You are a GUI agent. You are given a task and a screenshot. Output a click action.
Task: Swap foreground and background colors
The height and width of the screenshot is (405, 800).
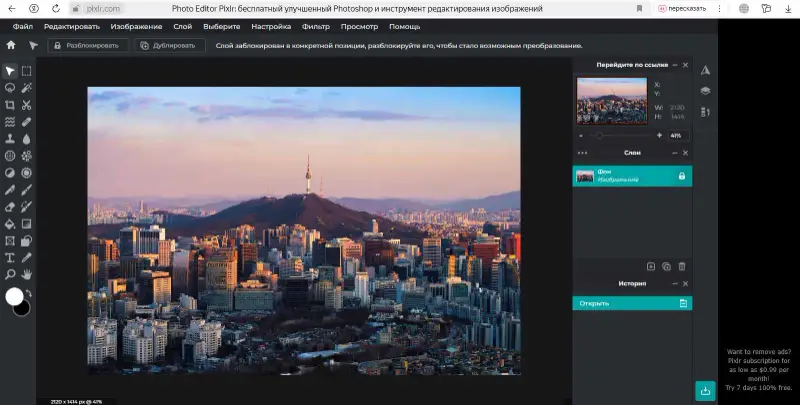pos(29,293)
